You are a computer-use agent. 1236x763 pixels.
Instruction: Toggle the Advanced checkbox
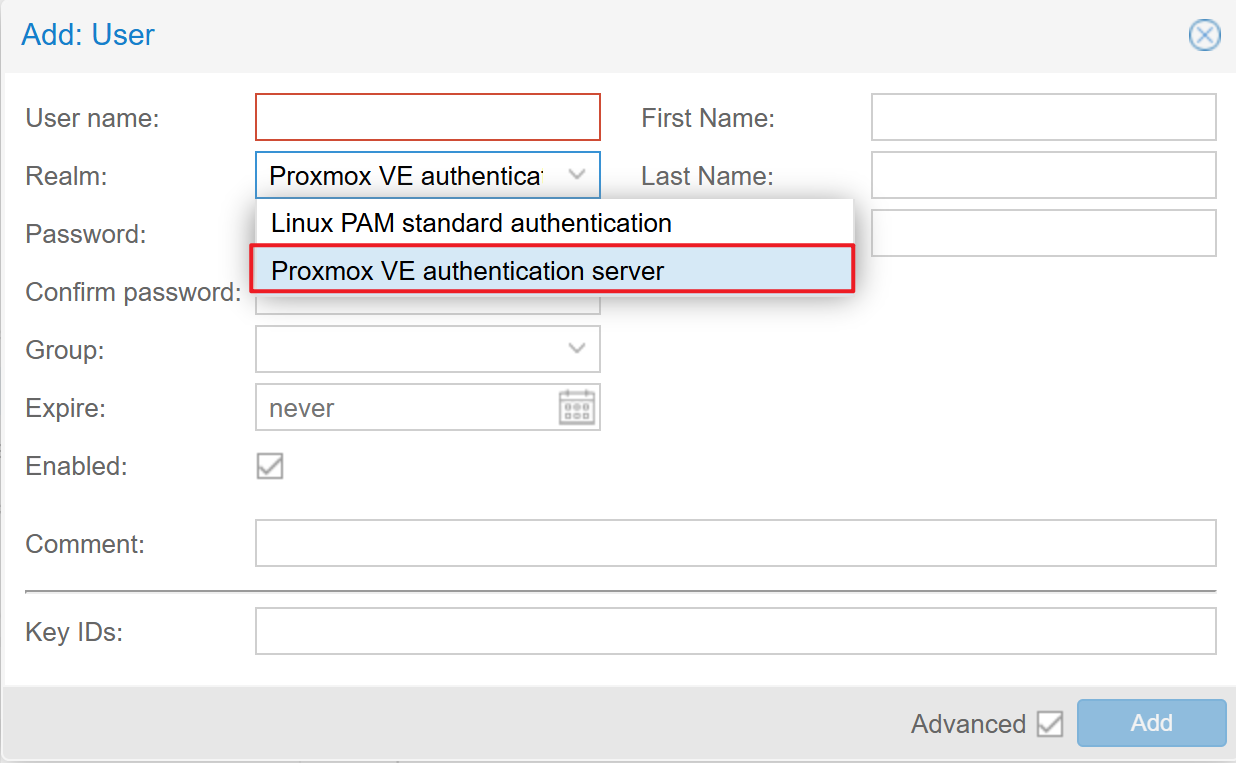pos(1050,724)
